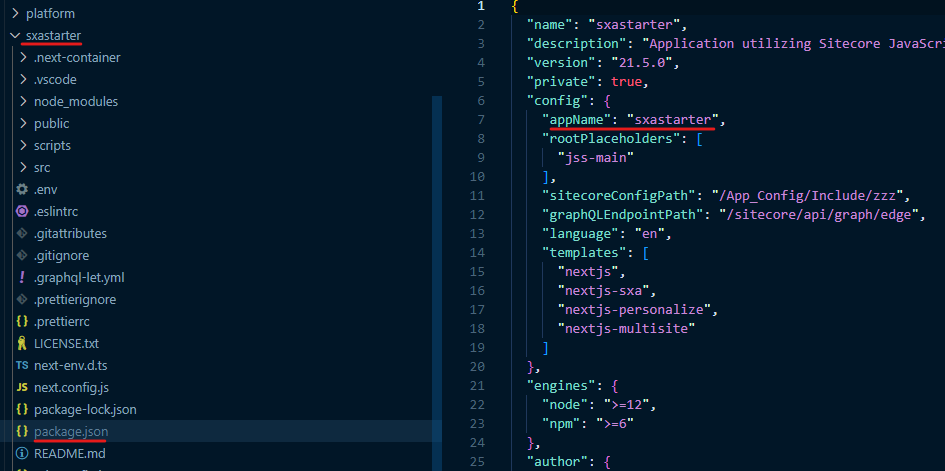Image resolution: width=945 pixels, height=471 pixels.
Task: Open the .env file
Action: [46, 189]
